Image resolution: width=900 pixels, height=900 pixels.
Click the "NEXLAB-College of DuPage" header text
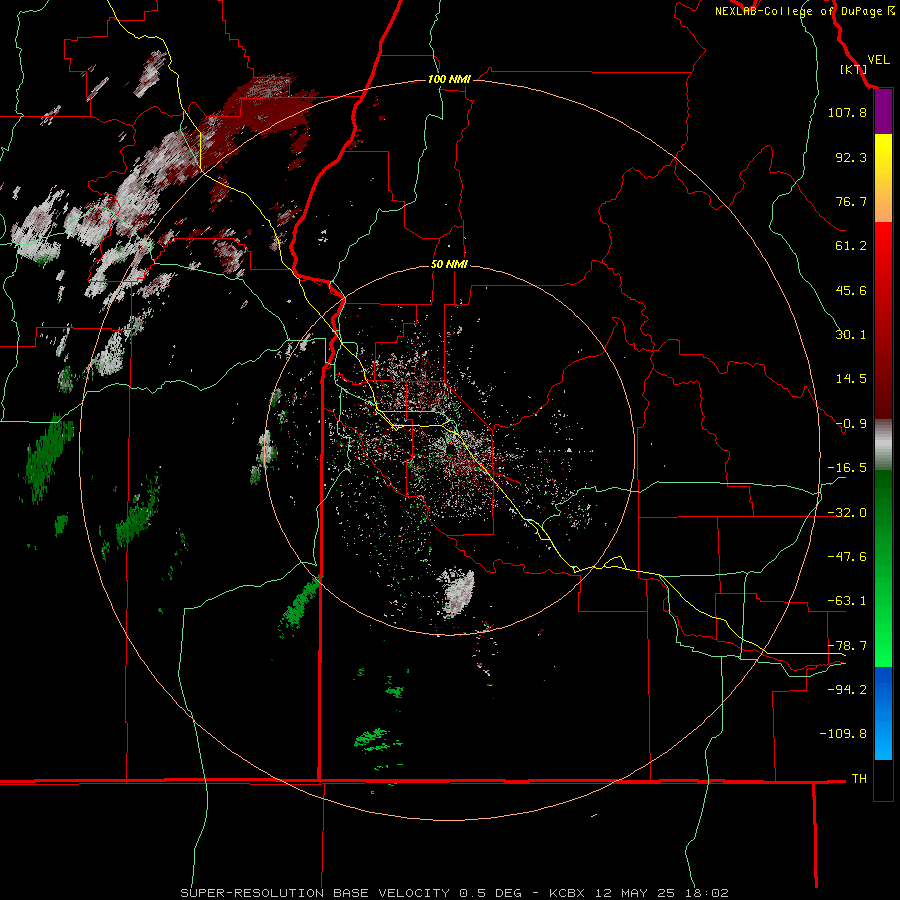point(800,11)
